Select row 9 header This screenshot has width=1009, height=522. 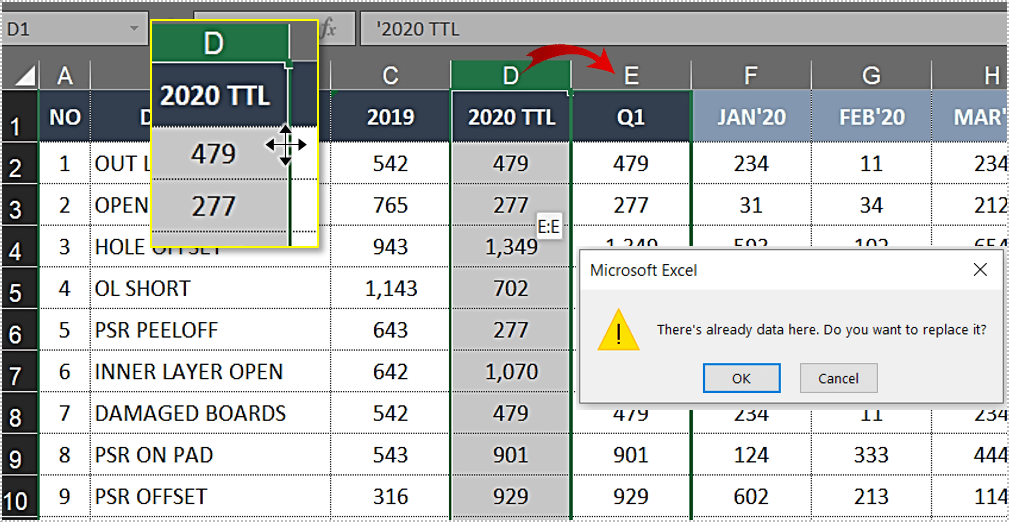(x=19, y=456)
